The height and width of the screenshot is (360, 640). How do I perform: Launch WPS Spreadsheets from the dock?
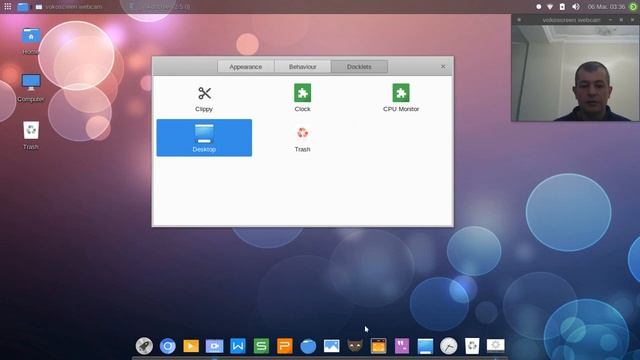tap(261, 346)
